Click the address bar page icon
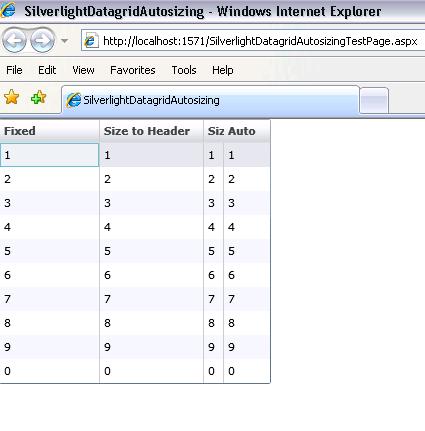Screen dimensions: 425x431 (90, 41)
